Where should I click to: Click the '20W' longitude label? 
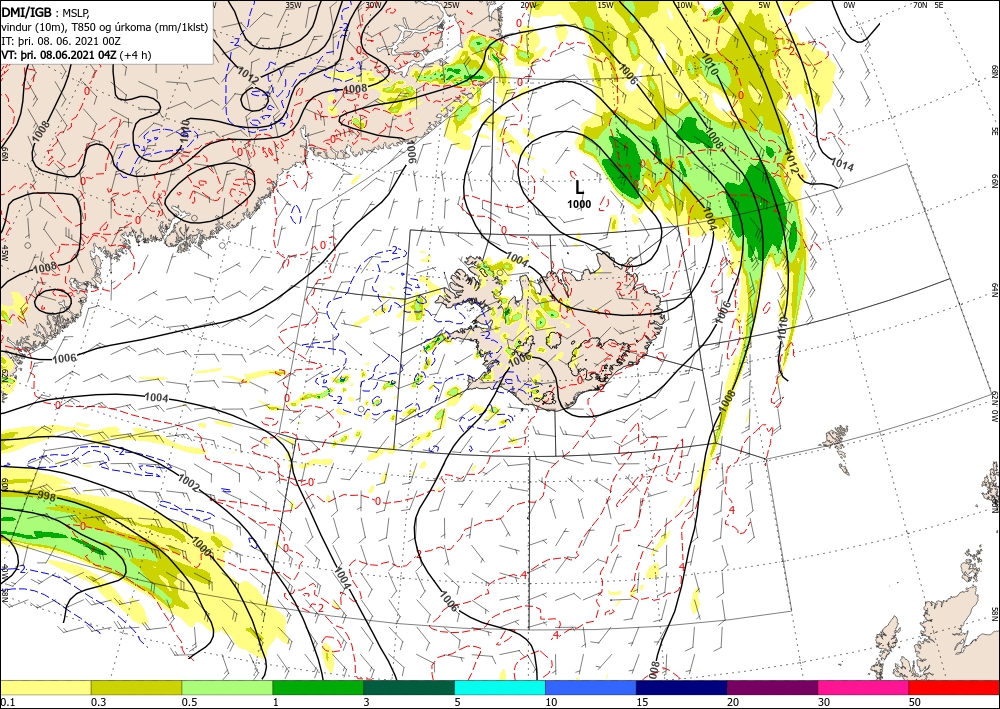528,5
